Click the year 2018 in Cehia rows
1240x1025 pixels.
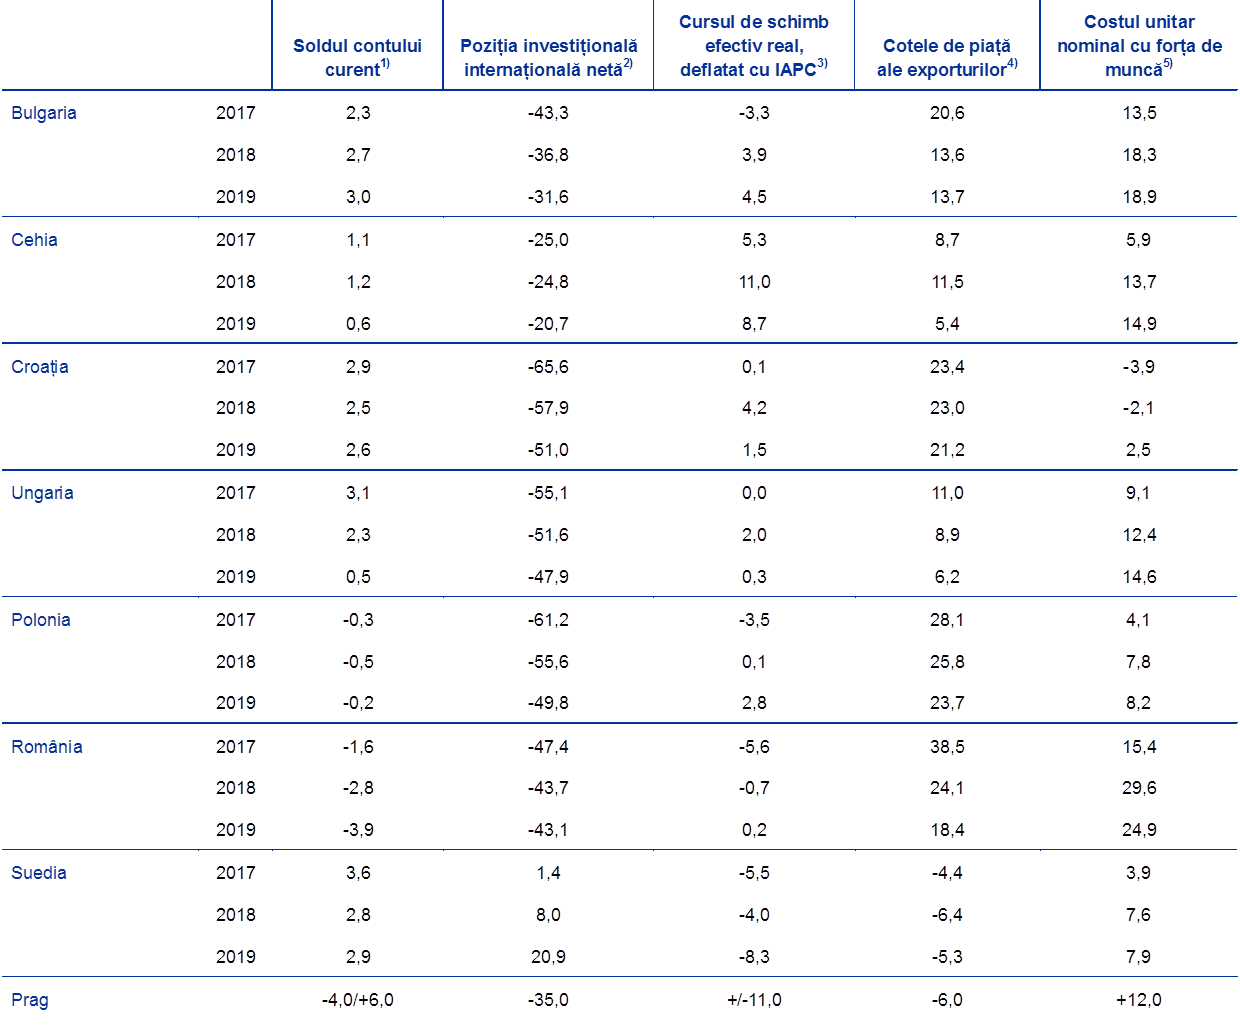click(236, 282)
